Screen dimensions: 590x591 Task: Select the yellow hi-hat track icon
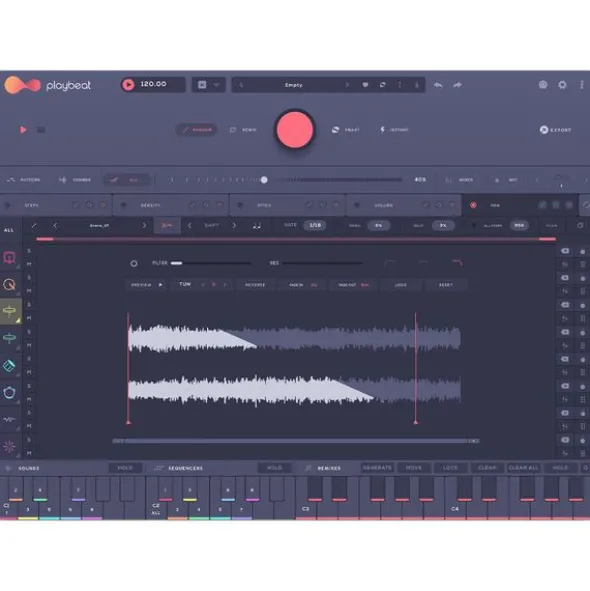click(x=10, y=311)
